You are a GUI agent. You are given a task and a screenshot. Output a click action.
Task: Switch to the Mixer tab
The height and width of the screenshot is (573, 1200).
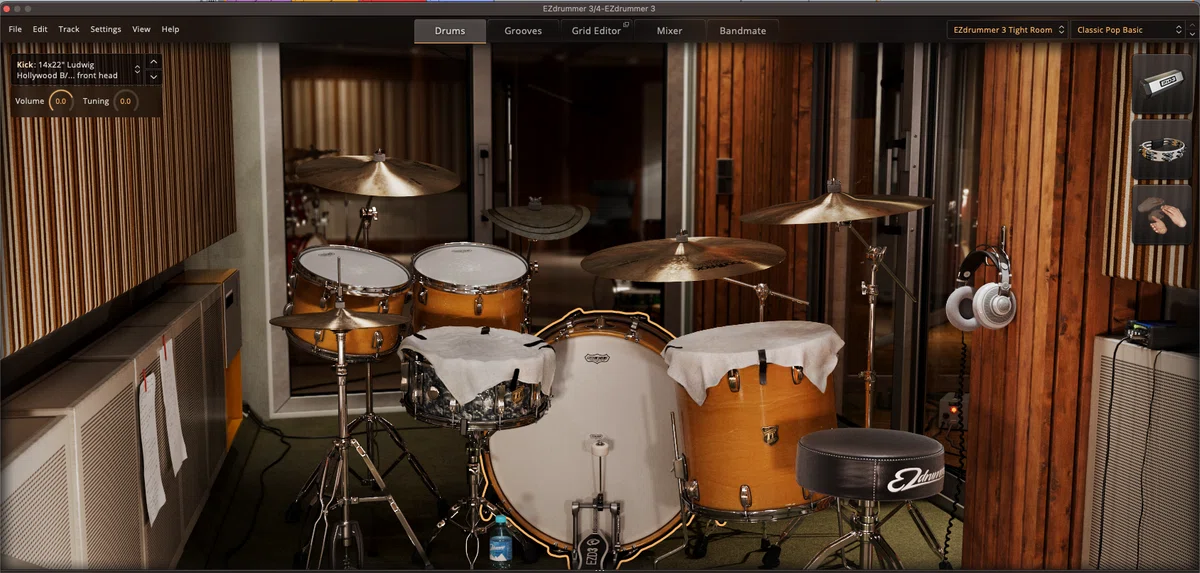tap(669, 30)
